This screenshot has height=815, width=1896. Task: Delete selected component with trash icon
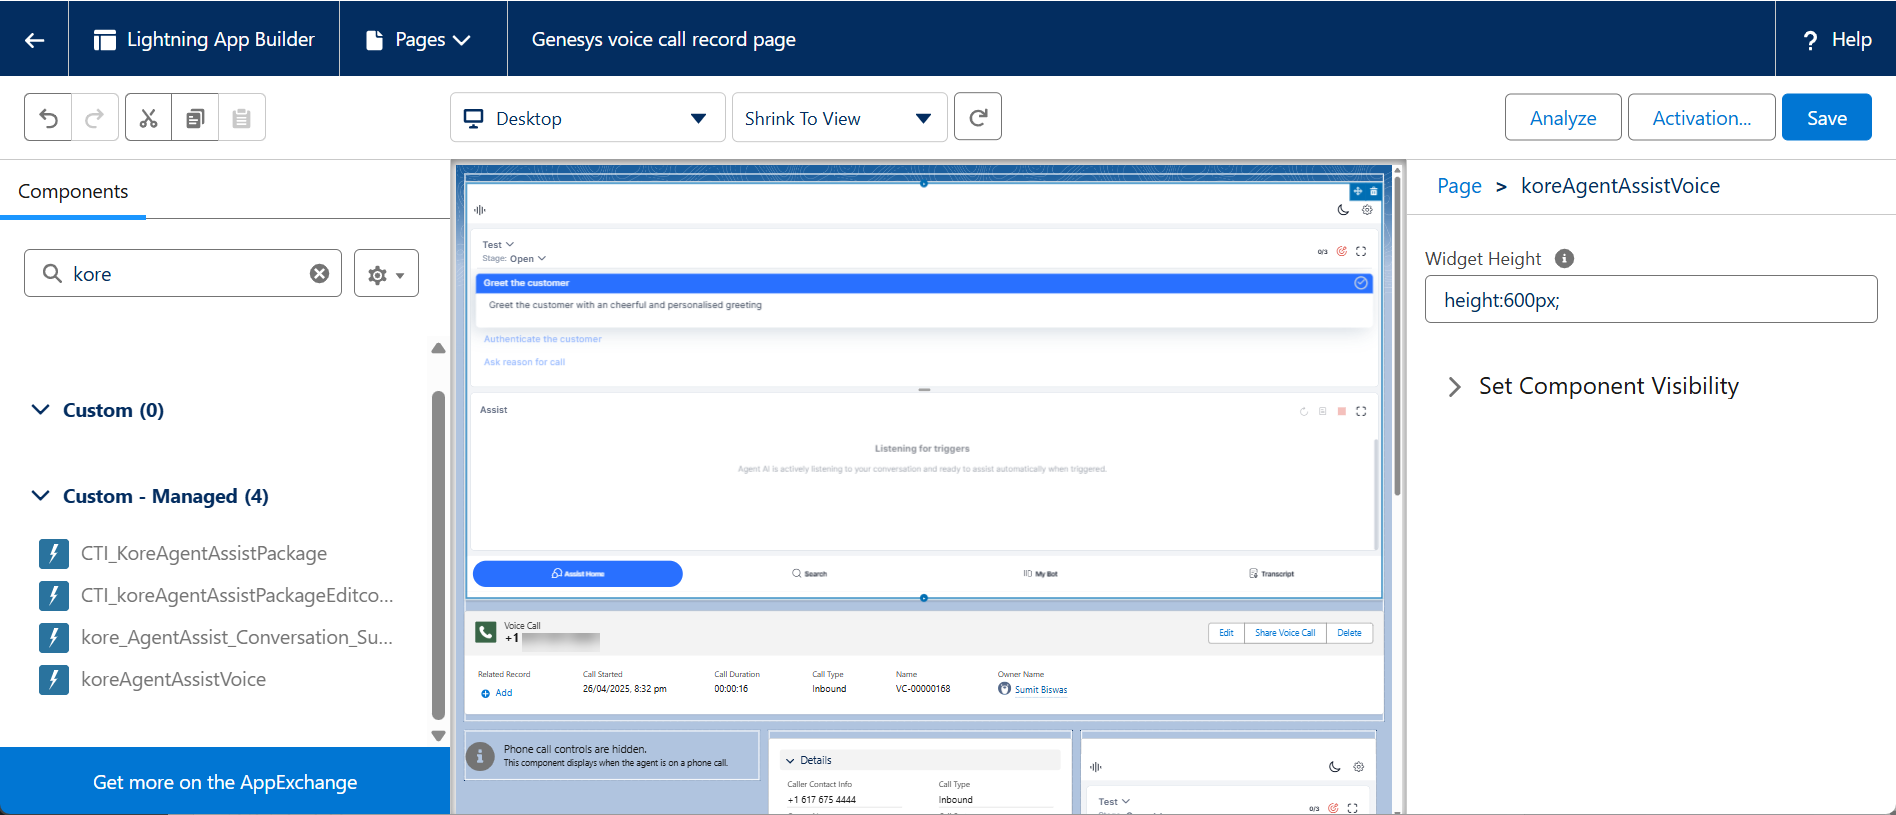point(1373,191)
